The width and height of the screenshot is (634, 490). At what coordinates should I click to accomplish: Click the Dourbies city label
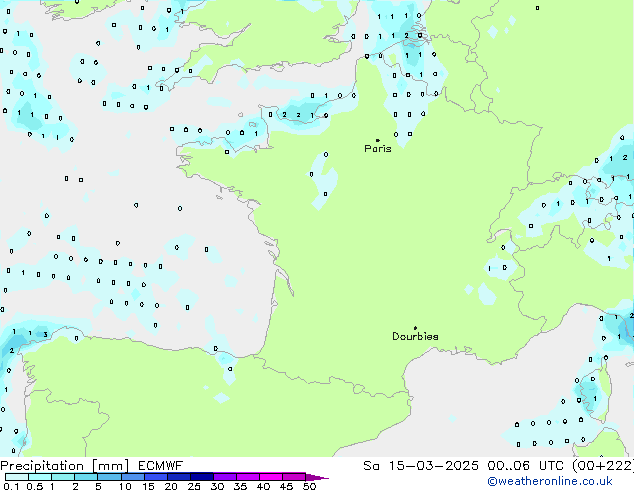[x=415, y=336]
